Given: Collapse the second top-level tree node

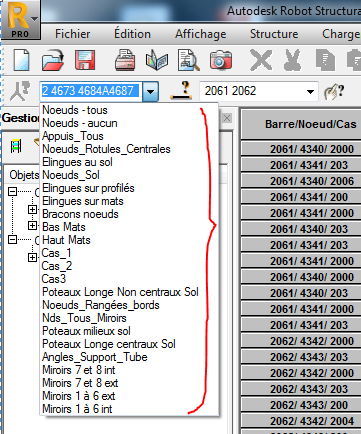Looking at the screenshot, I should [x=12, y=239].
